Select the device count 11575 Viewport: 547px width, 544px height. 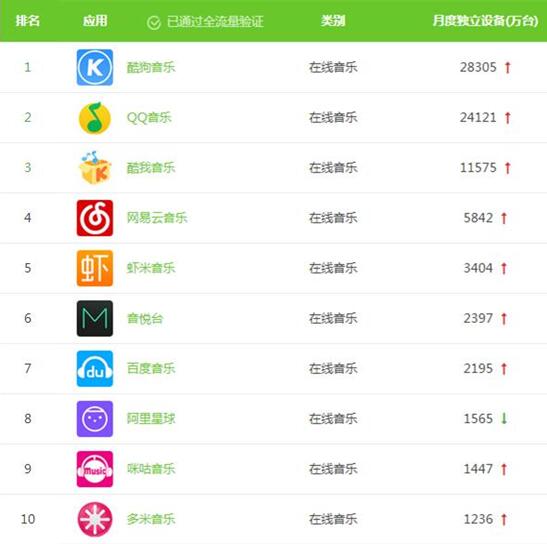(x=478, y=168)
